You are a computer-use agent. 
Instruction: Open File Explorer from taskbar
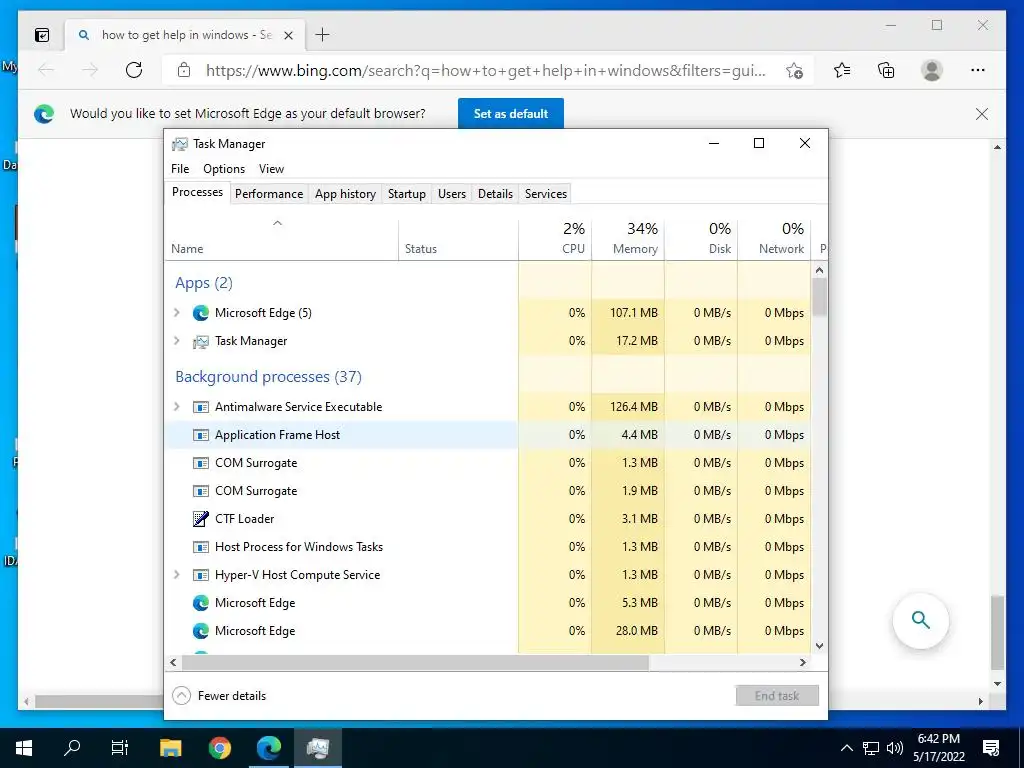171,748
